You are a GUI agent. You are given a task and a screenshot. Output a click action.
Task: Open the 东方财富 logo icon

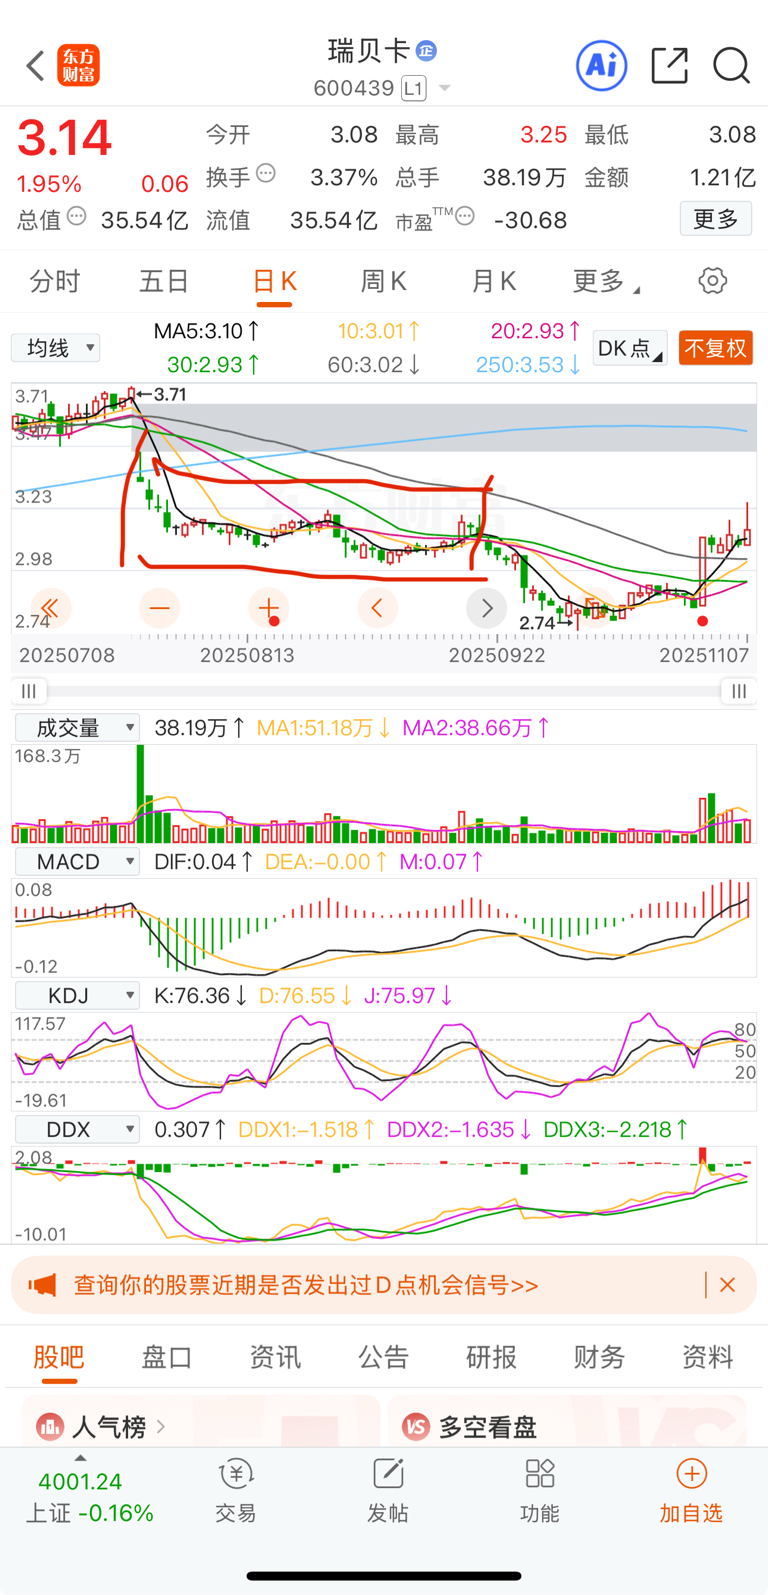click(78, 66)
